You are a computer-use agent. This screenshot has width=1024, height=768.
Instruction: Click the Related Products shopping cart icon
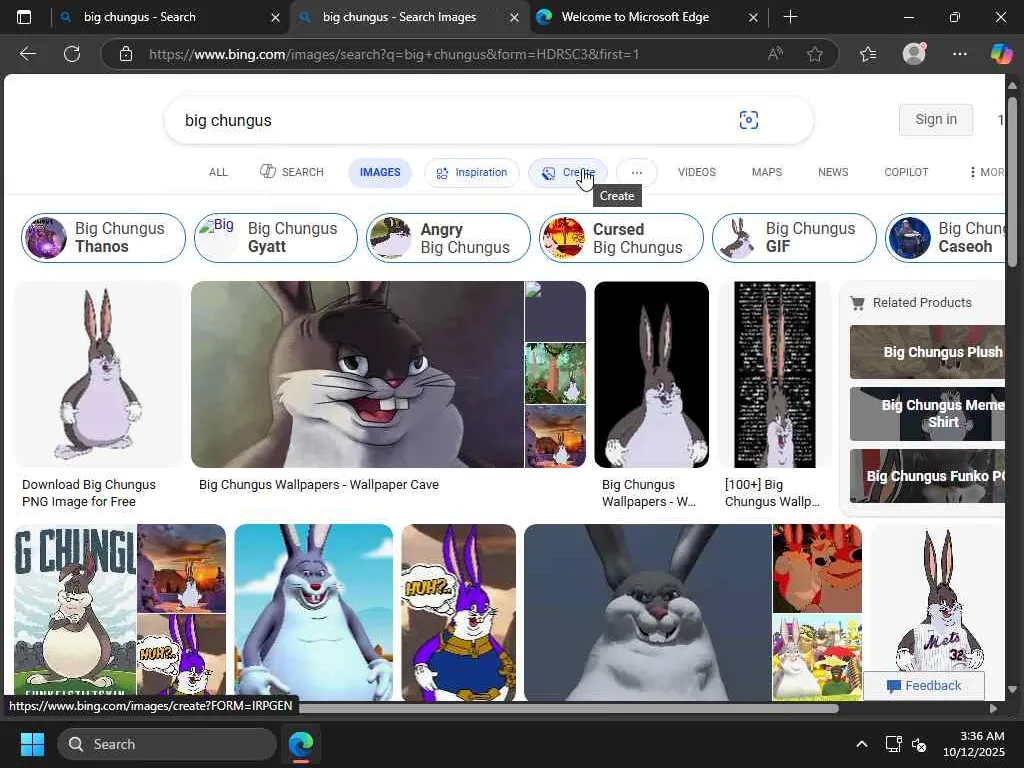857,302
